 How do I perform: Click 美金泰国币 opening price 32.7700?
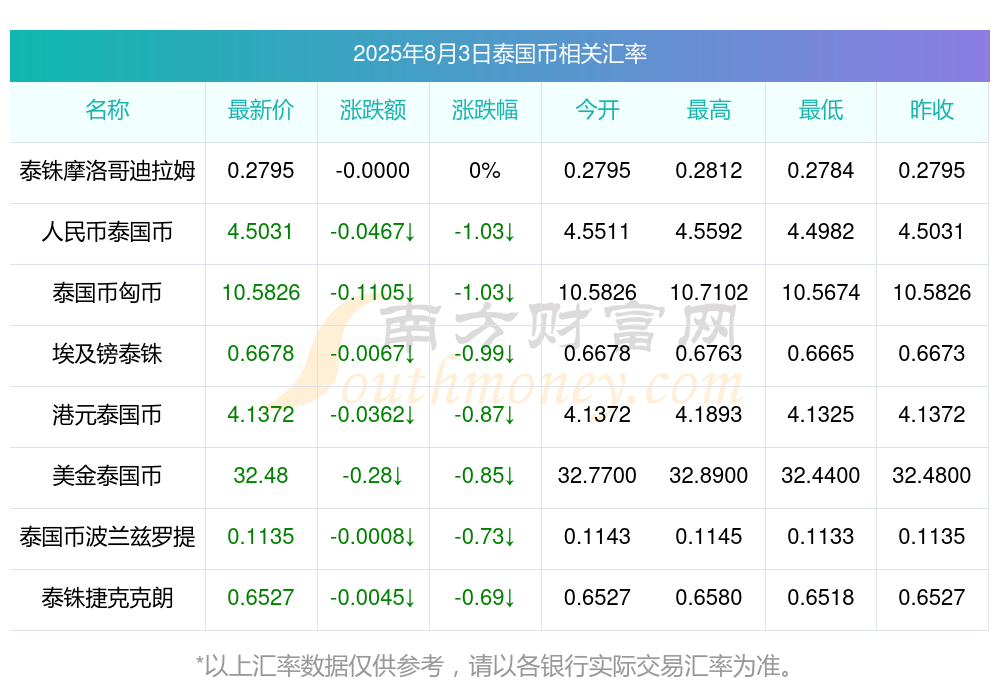[597, 476]
